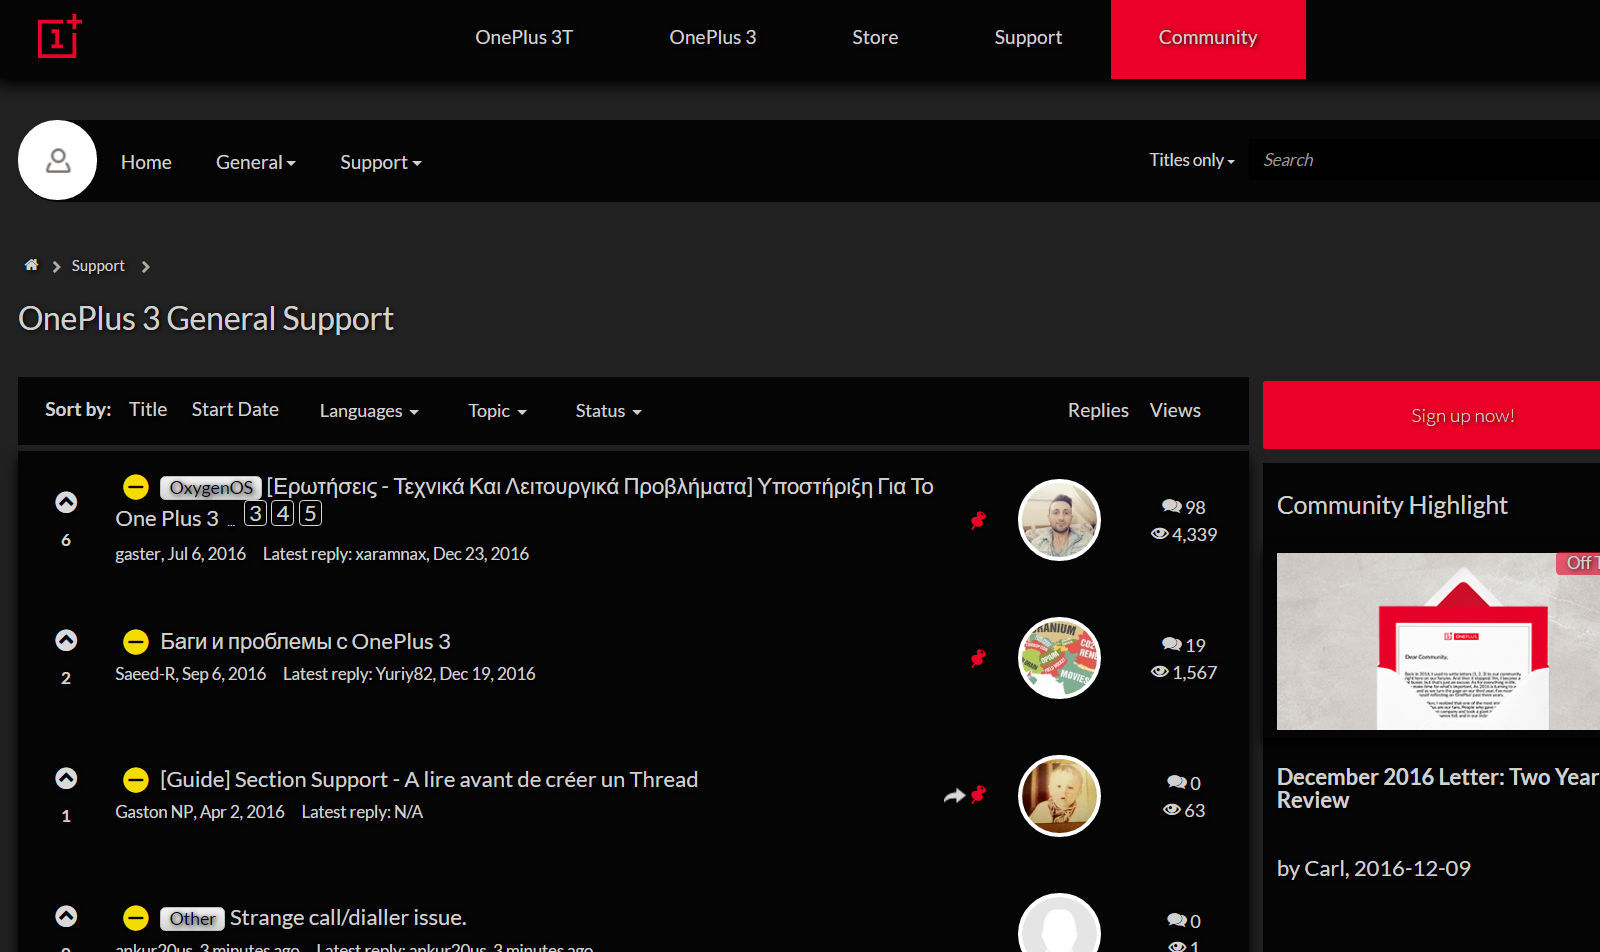Sort threads by Start Date
The height and width of the screenshot is (952, 1600).
pos(235,409)
